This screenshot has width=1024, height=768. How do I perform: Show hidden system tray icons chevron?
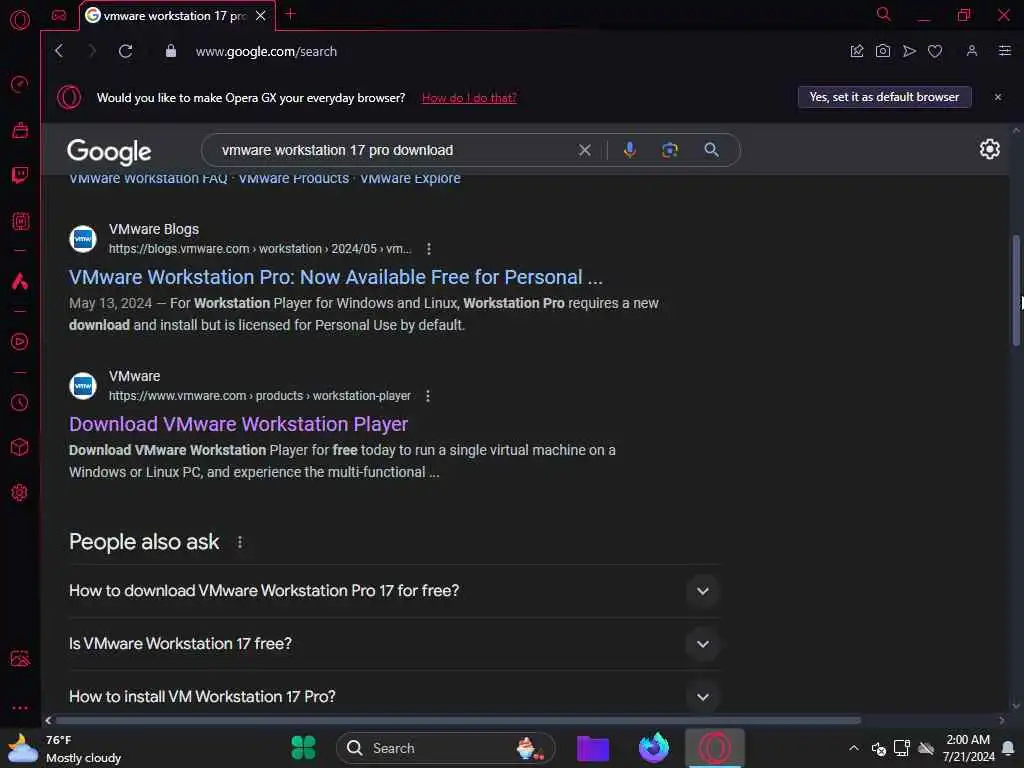pos(854,748)
